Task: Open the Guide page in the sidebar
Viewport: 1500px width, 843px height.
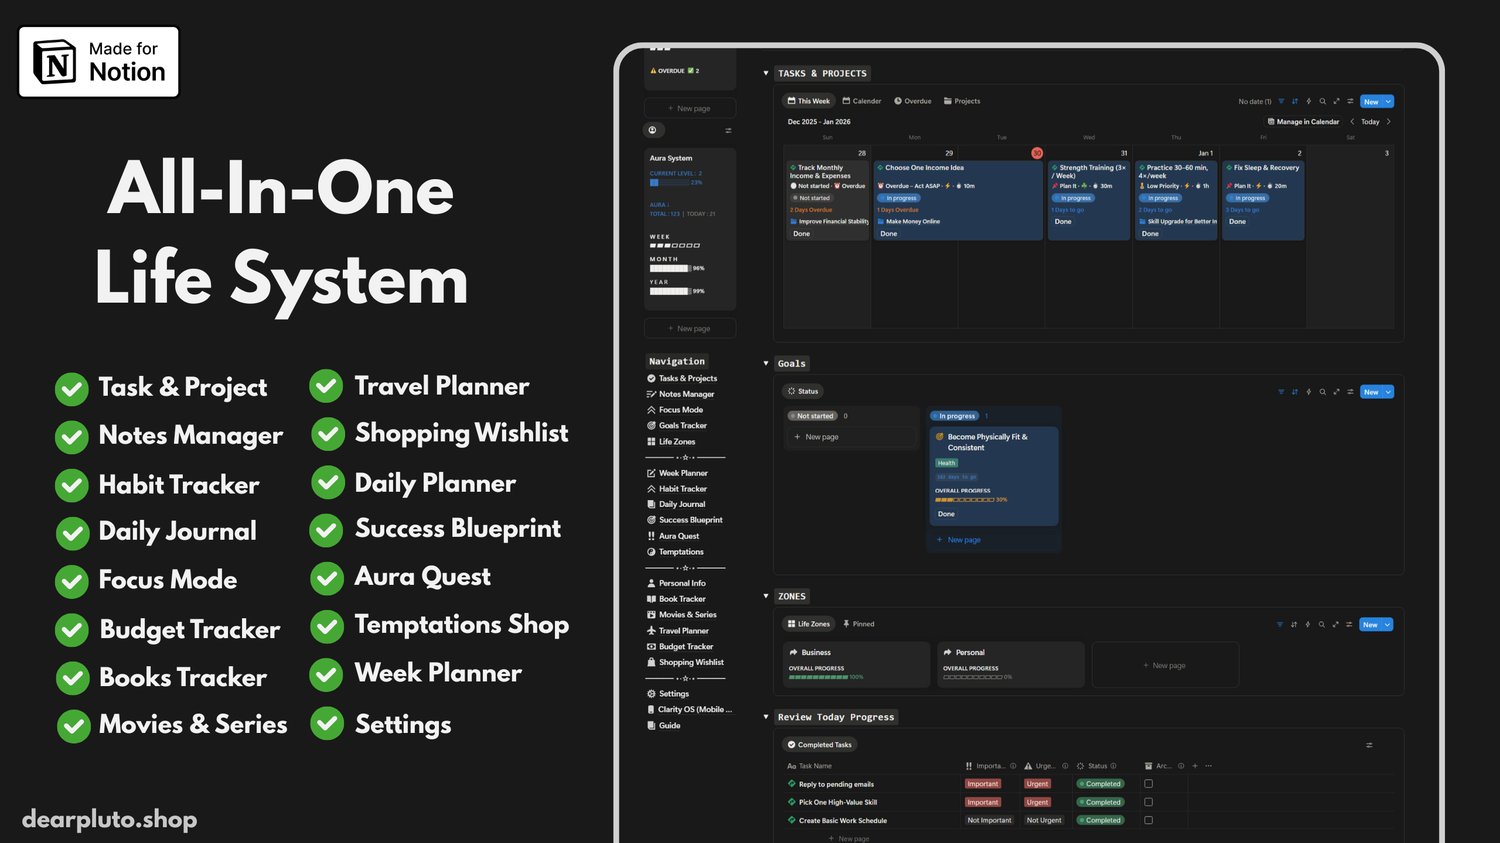Action: [664, 726]
